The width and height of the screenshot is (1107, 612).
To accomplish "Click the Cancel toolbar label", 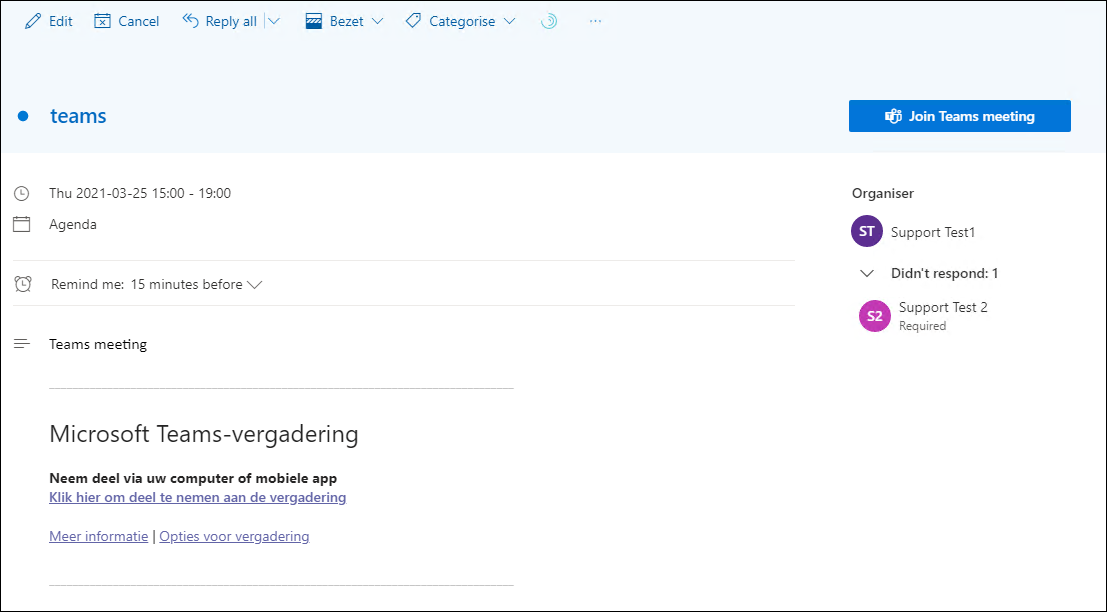I will pos(138,21).
